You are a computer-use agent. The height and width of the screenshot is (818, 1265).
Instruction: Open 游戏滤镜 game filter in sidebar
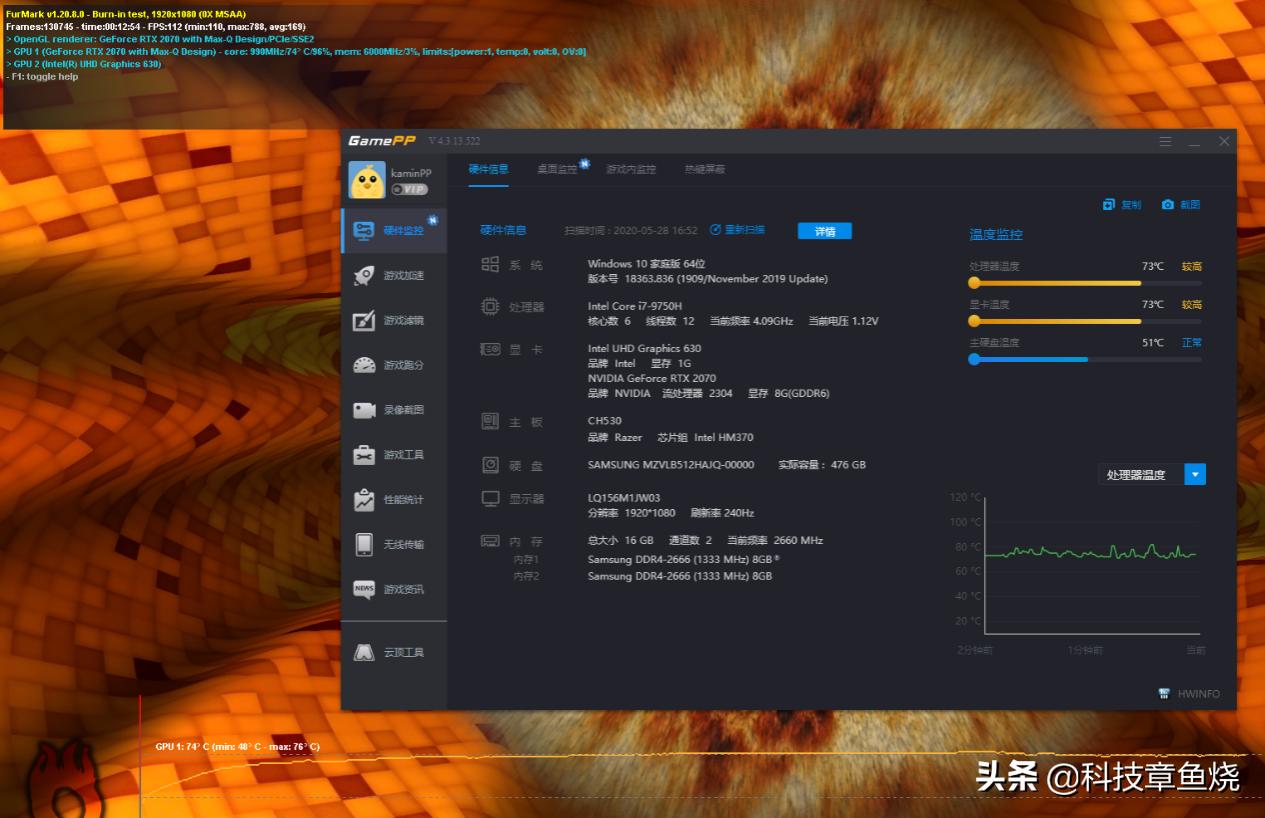(394, 320)
